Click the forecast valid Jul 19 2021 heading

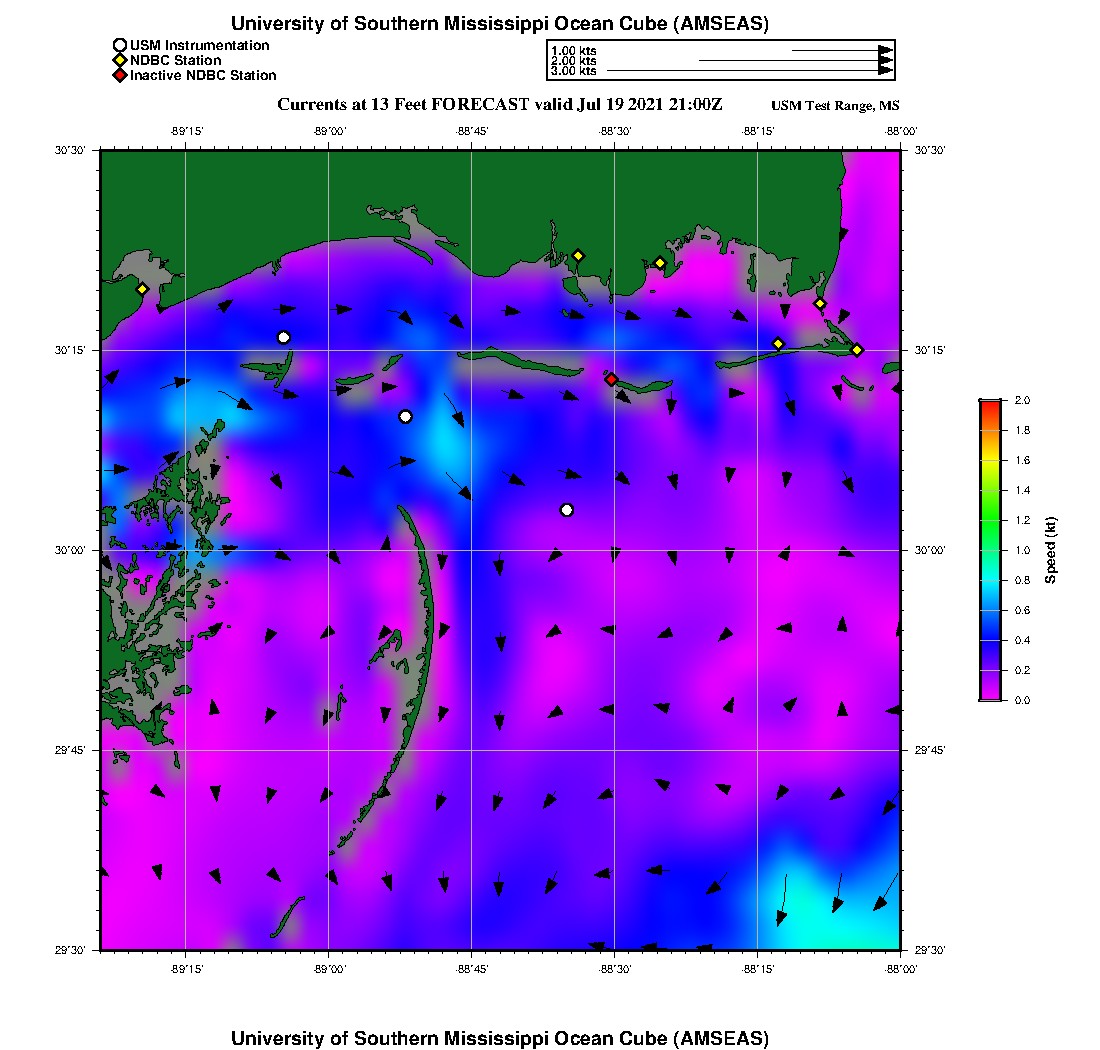tap(499, 105)
